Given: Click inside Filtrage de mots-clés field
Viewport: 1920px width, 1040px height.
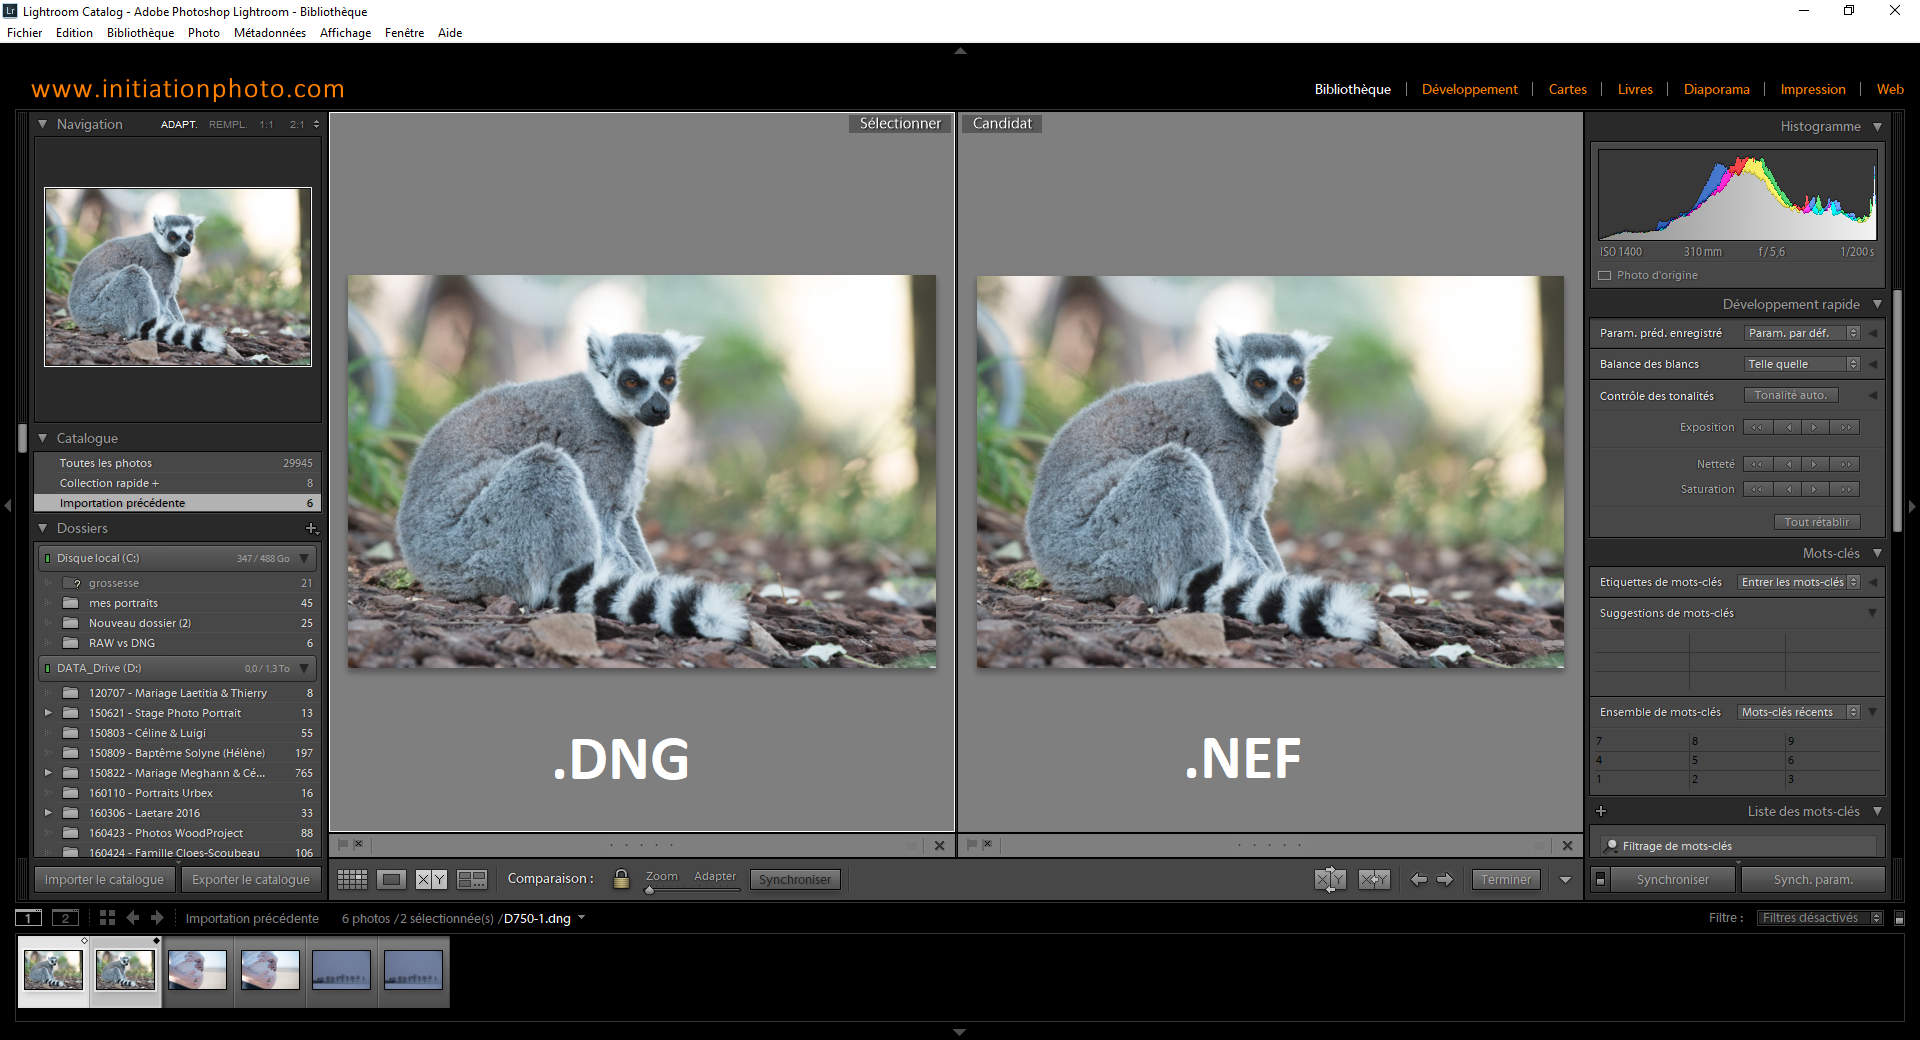Looking at the screenshot, I should (x=1740, y=846).
